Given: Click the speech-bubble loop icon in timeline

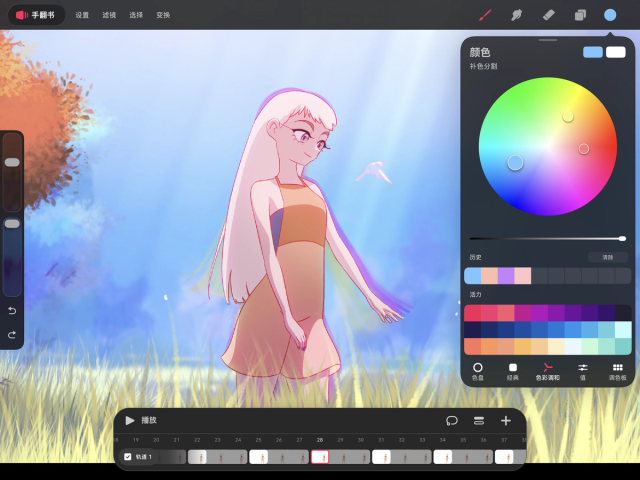Looking at the screenshot, I should pyautogui.click(x=451, y=421).
